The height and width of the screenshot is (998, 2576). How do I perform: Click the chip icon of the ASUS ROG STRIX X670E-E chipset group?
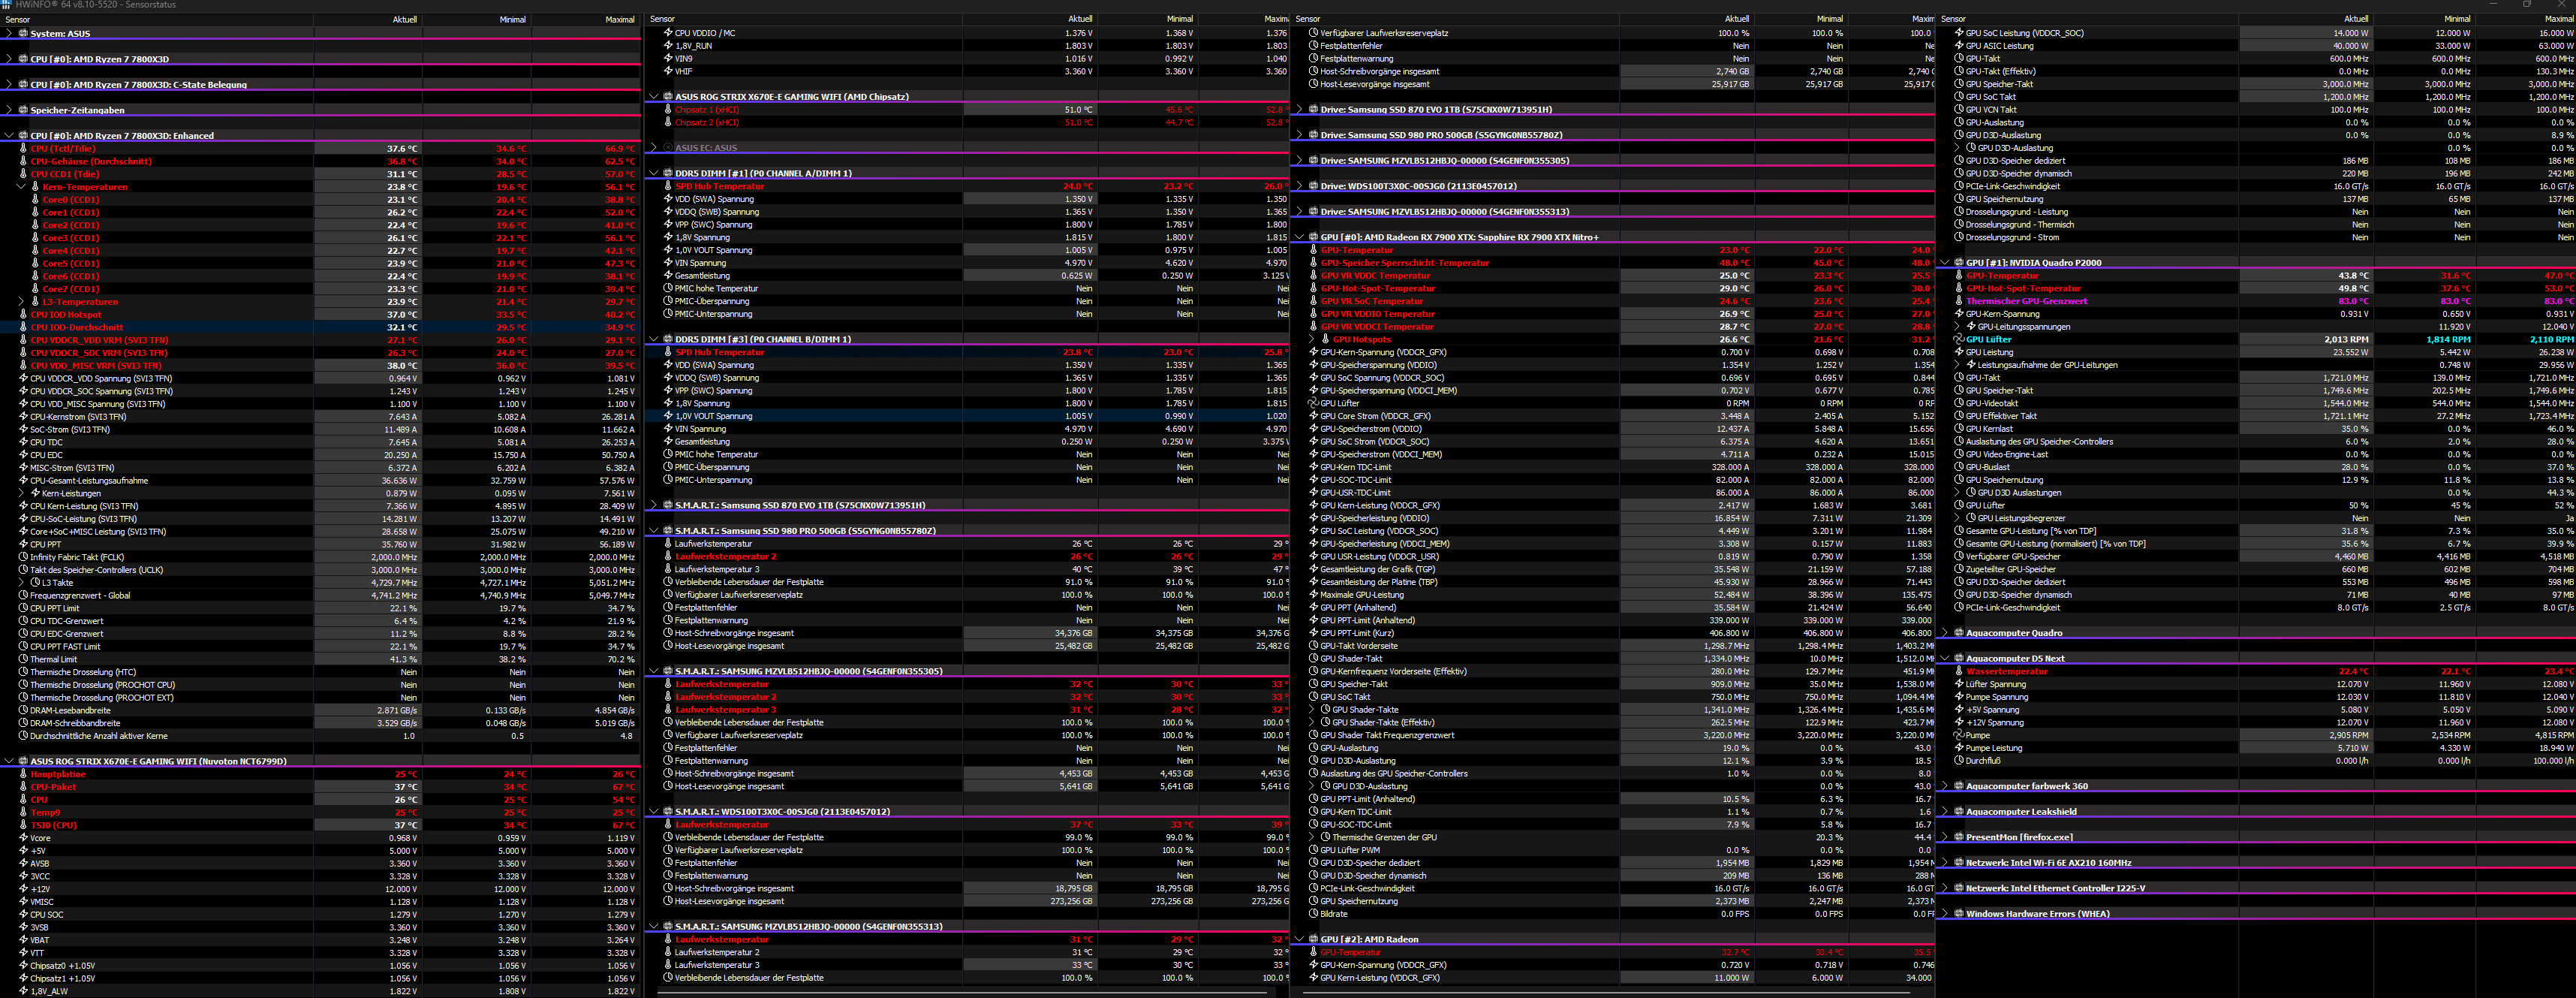(668, 97)
